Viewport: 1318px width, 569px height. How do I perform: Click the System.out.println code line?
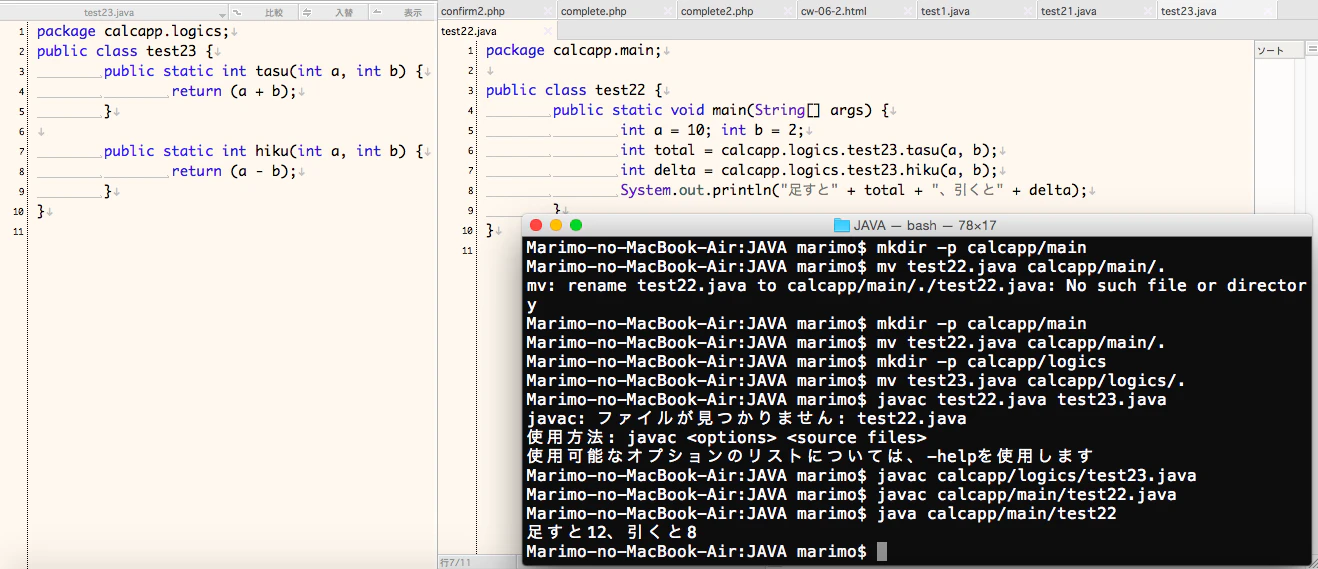pos(853,190)
